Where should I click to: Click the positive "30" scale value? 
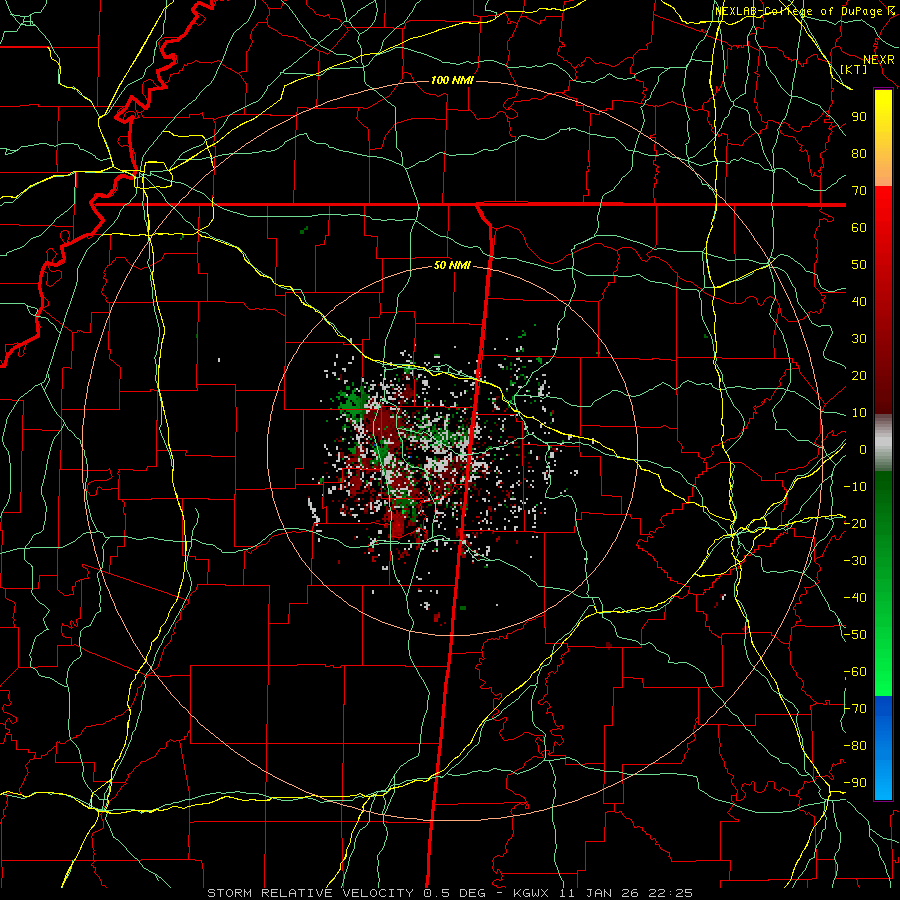click(859, 339)
